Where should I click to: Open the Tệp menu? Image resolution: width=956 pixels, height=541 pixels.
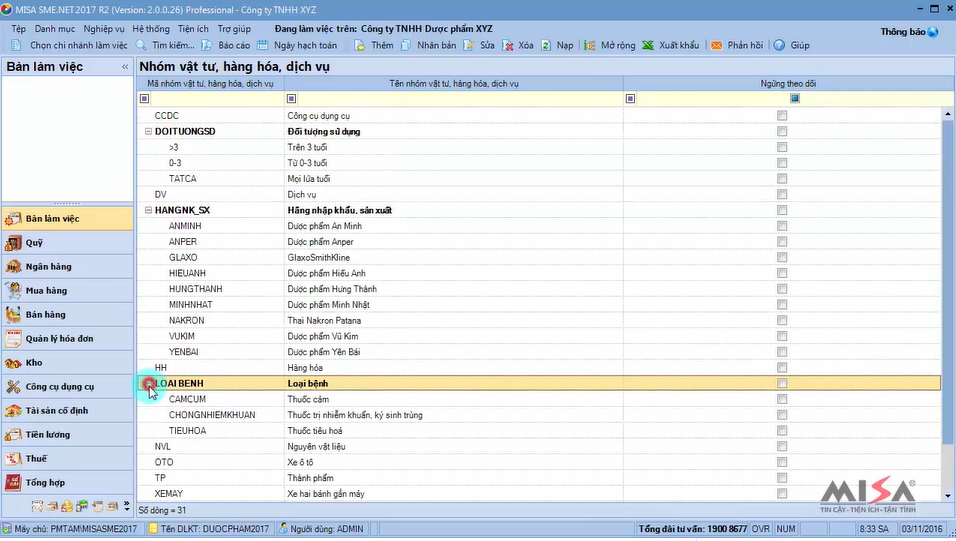[x=18, y=29]
